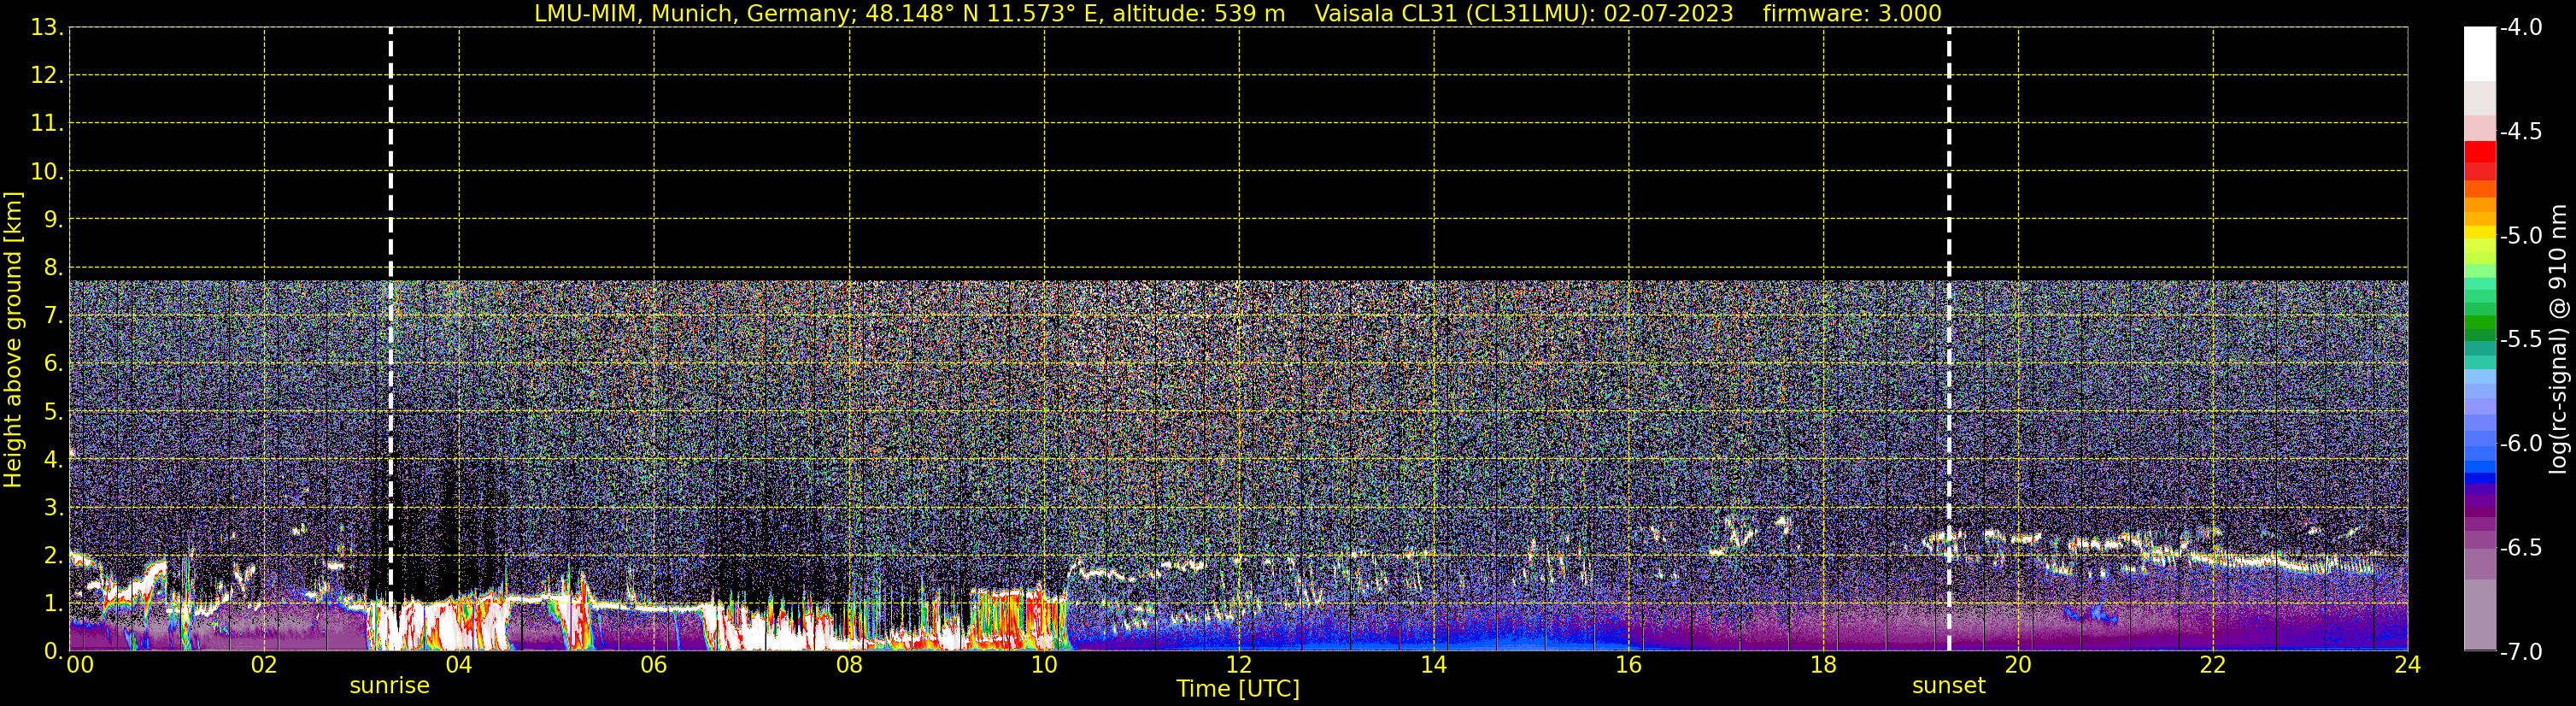Click the 'Vaisala CL31 (CL31LMU): 02-07-2023' title text
This screenshot has height=706, width=2576.
pyautogui.click(x=1523, y=13)
